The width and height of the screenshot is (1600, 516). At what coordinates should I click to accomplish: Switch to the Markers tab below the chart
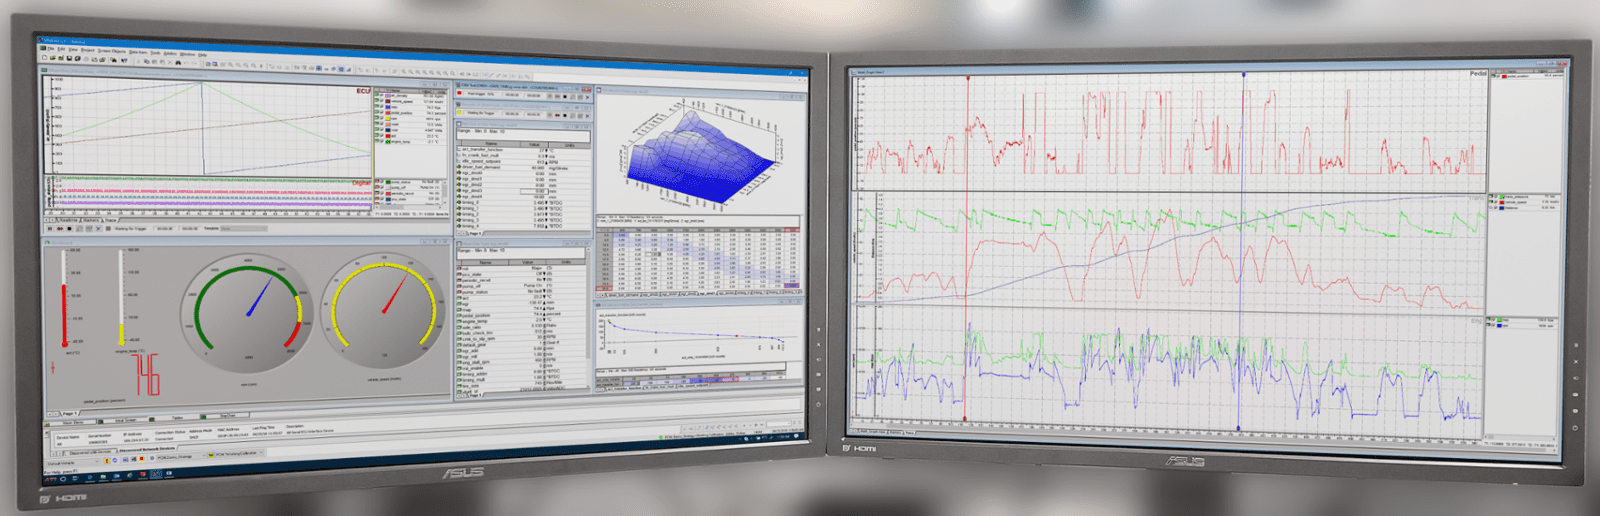click(x=91, y=220)
